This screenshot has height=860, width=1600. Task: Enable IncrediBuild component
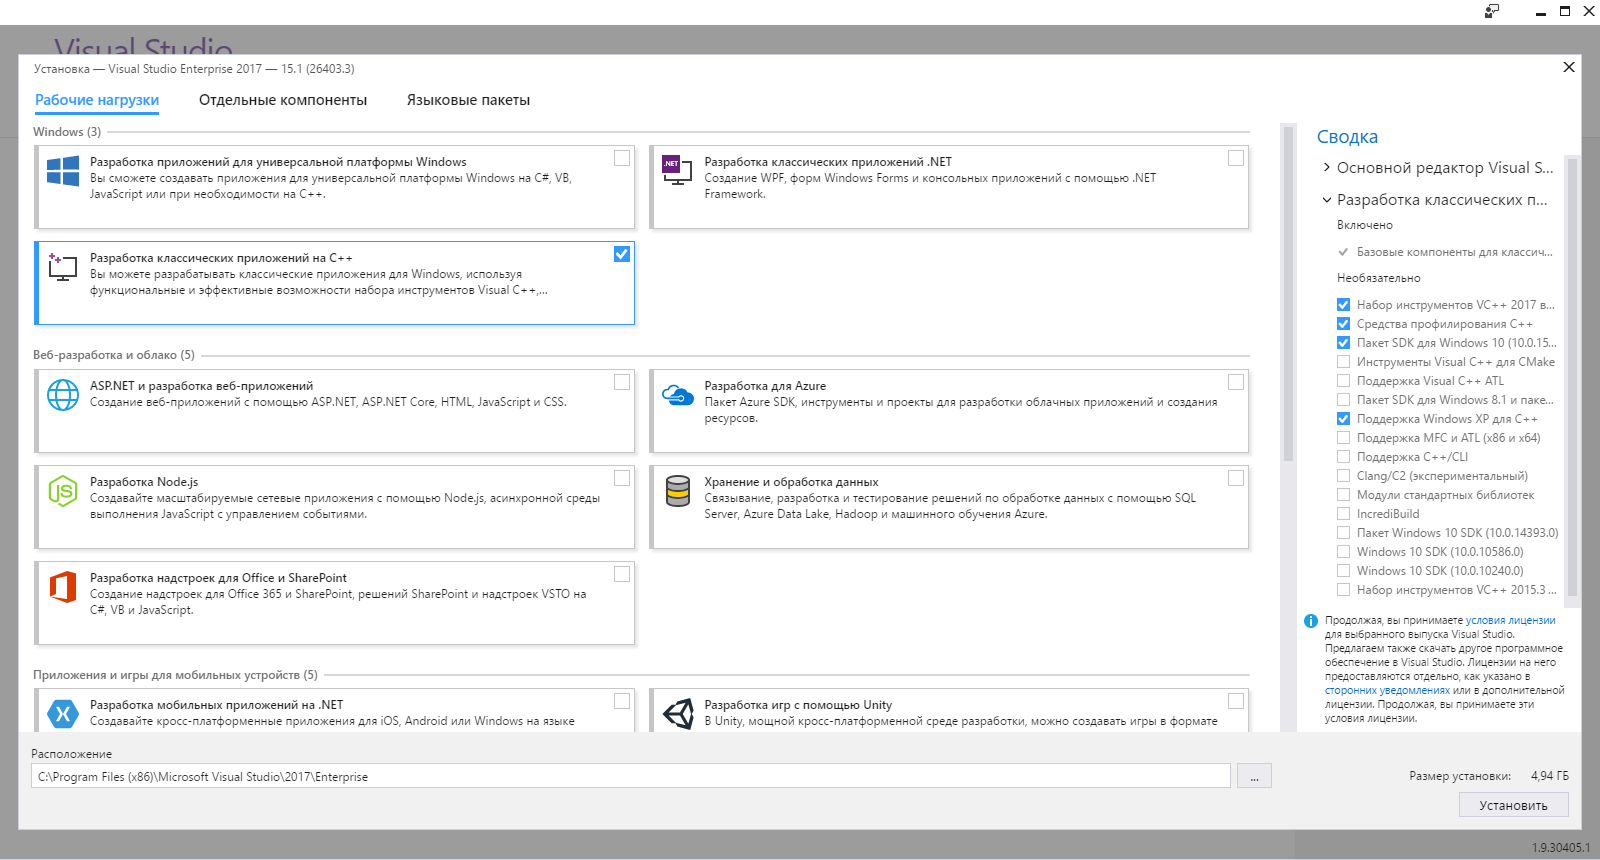1343,514
